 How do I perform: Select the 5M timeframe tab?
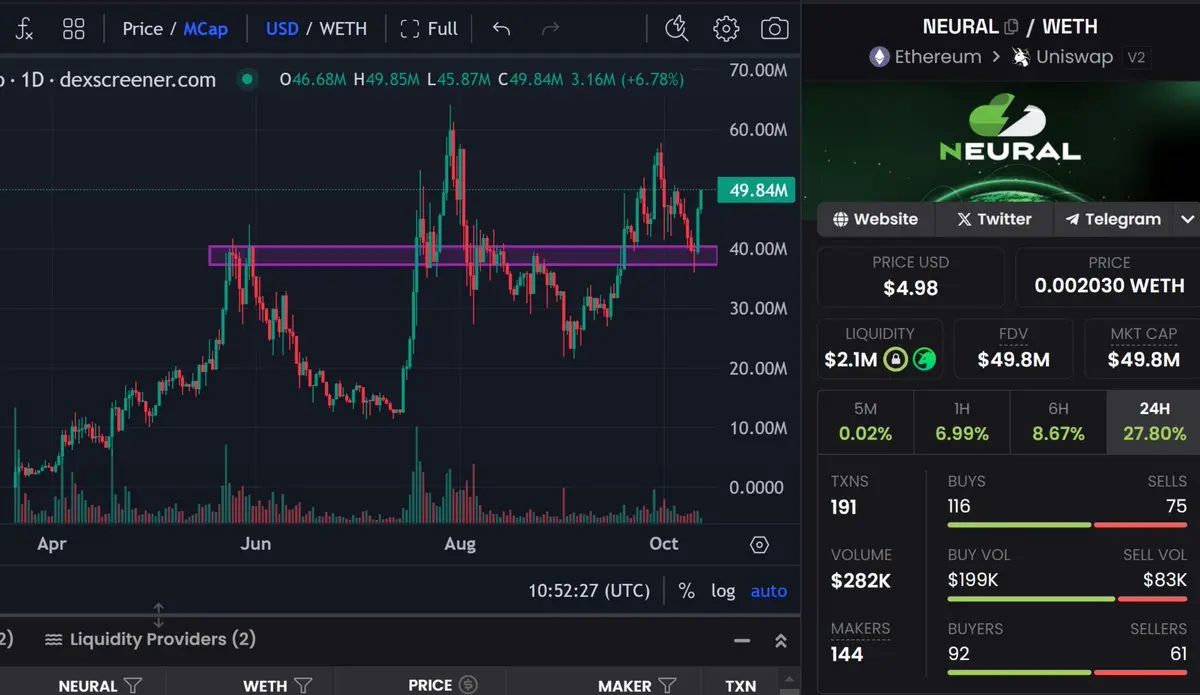(866, 421)
